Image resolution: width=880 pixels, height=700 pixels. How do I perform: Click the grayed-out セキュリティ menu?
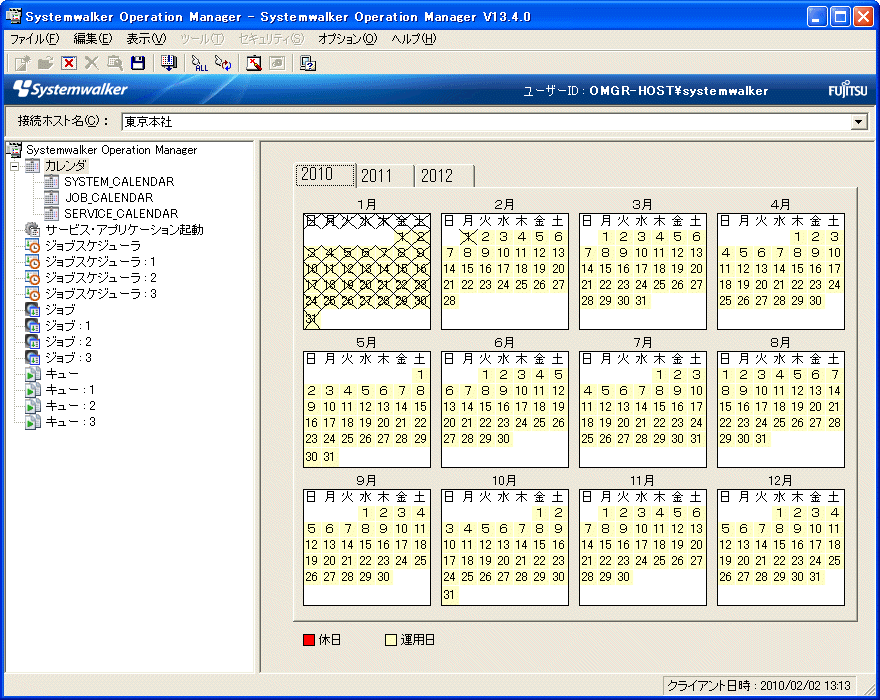(x=271, y=39)
